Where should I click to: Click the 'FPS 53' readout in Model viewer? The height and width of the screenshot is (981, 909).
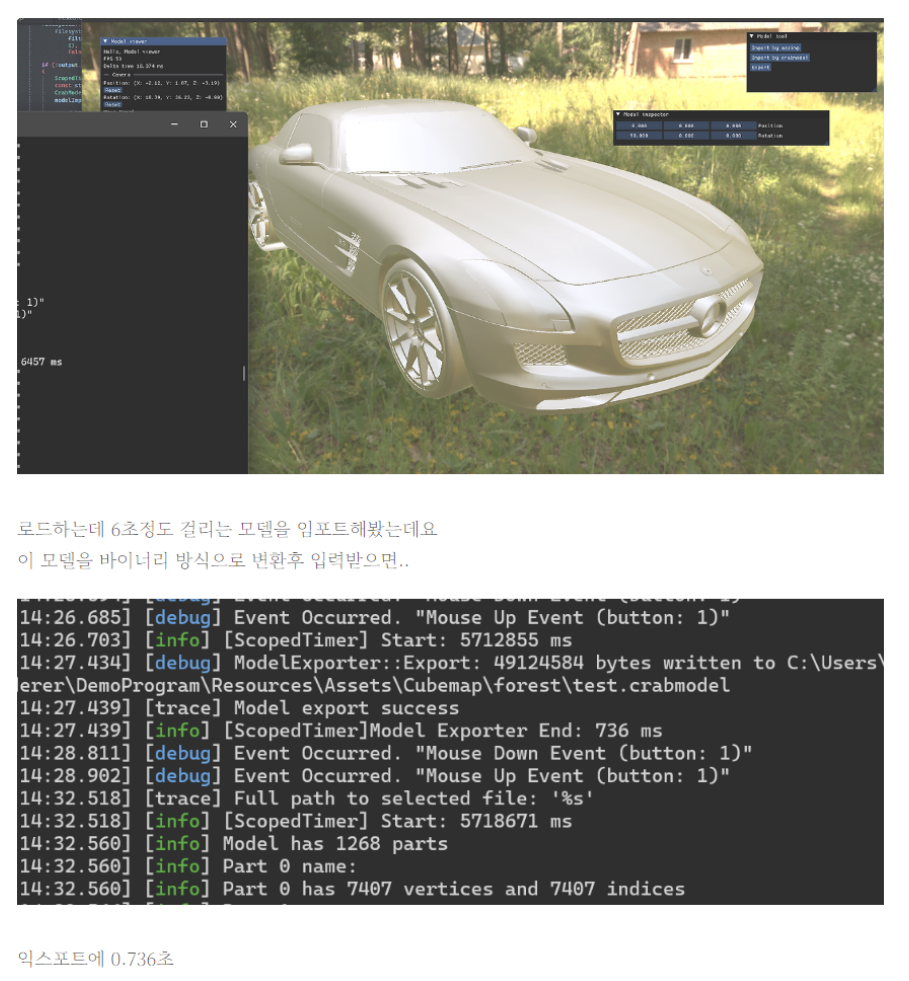pos(111,59)
